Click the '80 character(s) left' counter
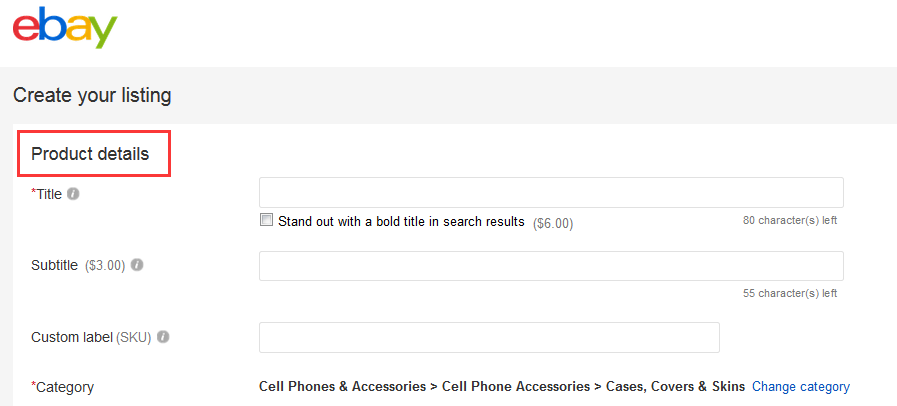 tap(789, 220)
